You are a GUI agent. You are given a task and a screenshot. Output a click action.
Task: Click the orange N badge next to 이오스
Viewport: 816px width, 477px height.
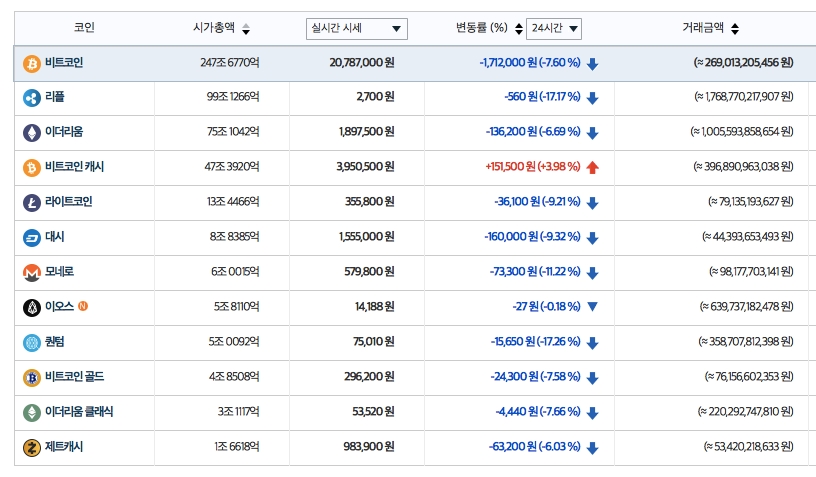click(83, 306)
